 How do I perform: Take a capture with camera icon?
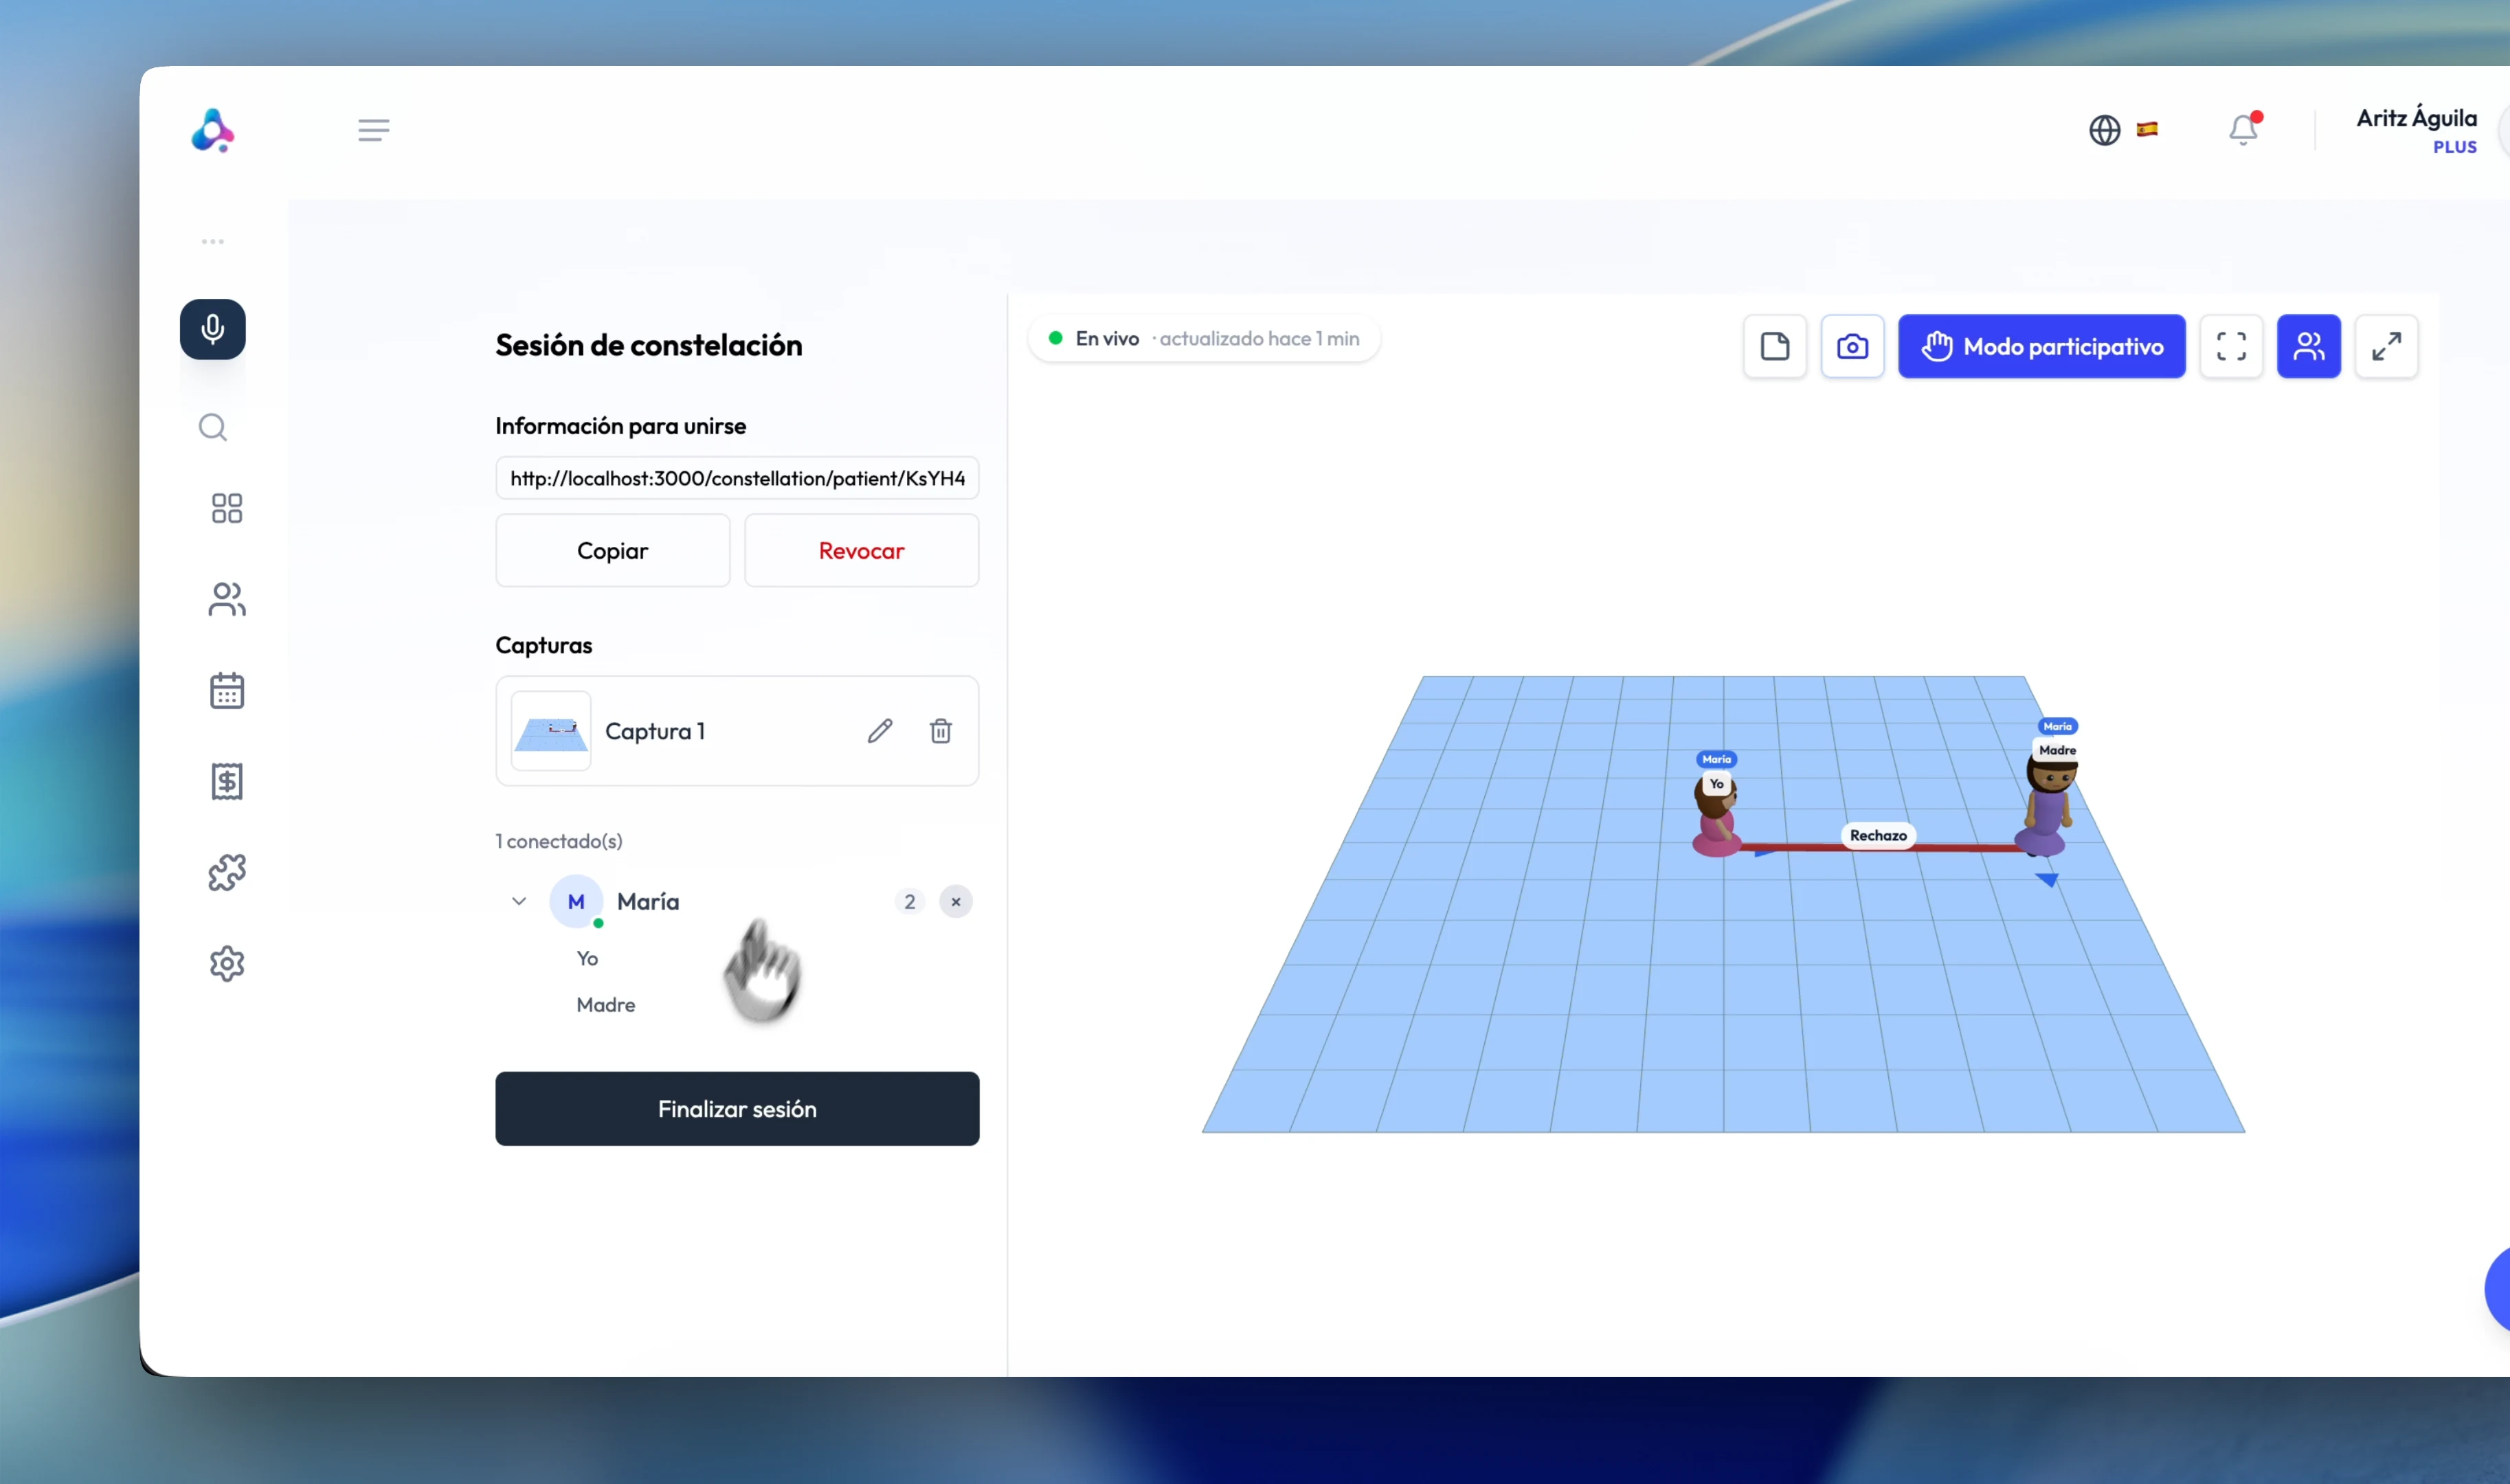[1852, 346]
